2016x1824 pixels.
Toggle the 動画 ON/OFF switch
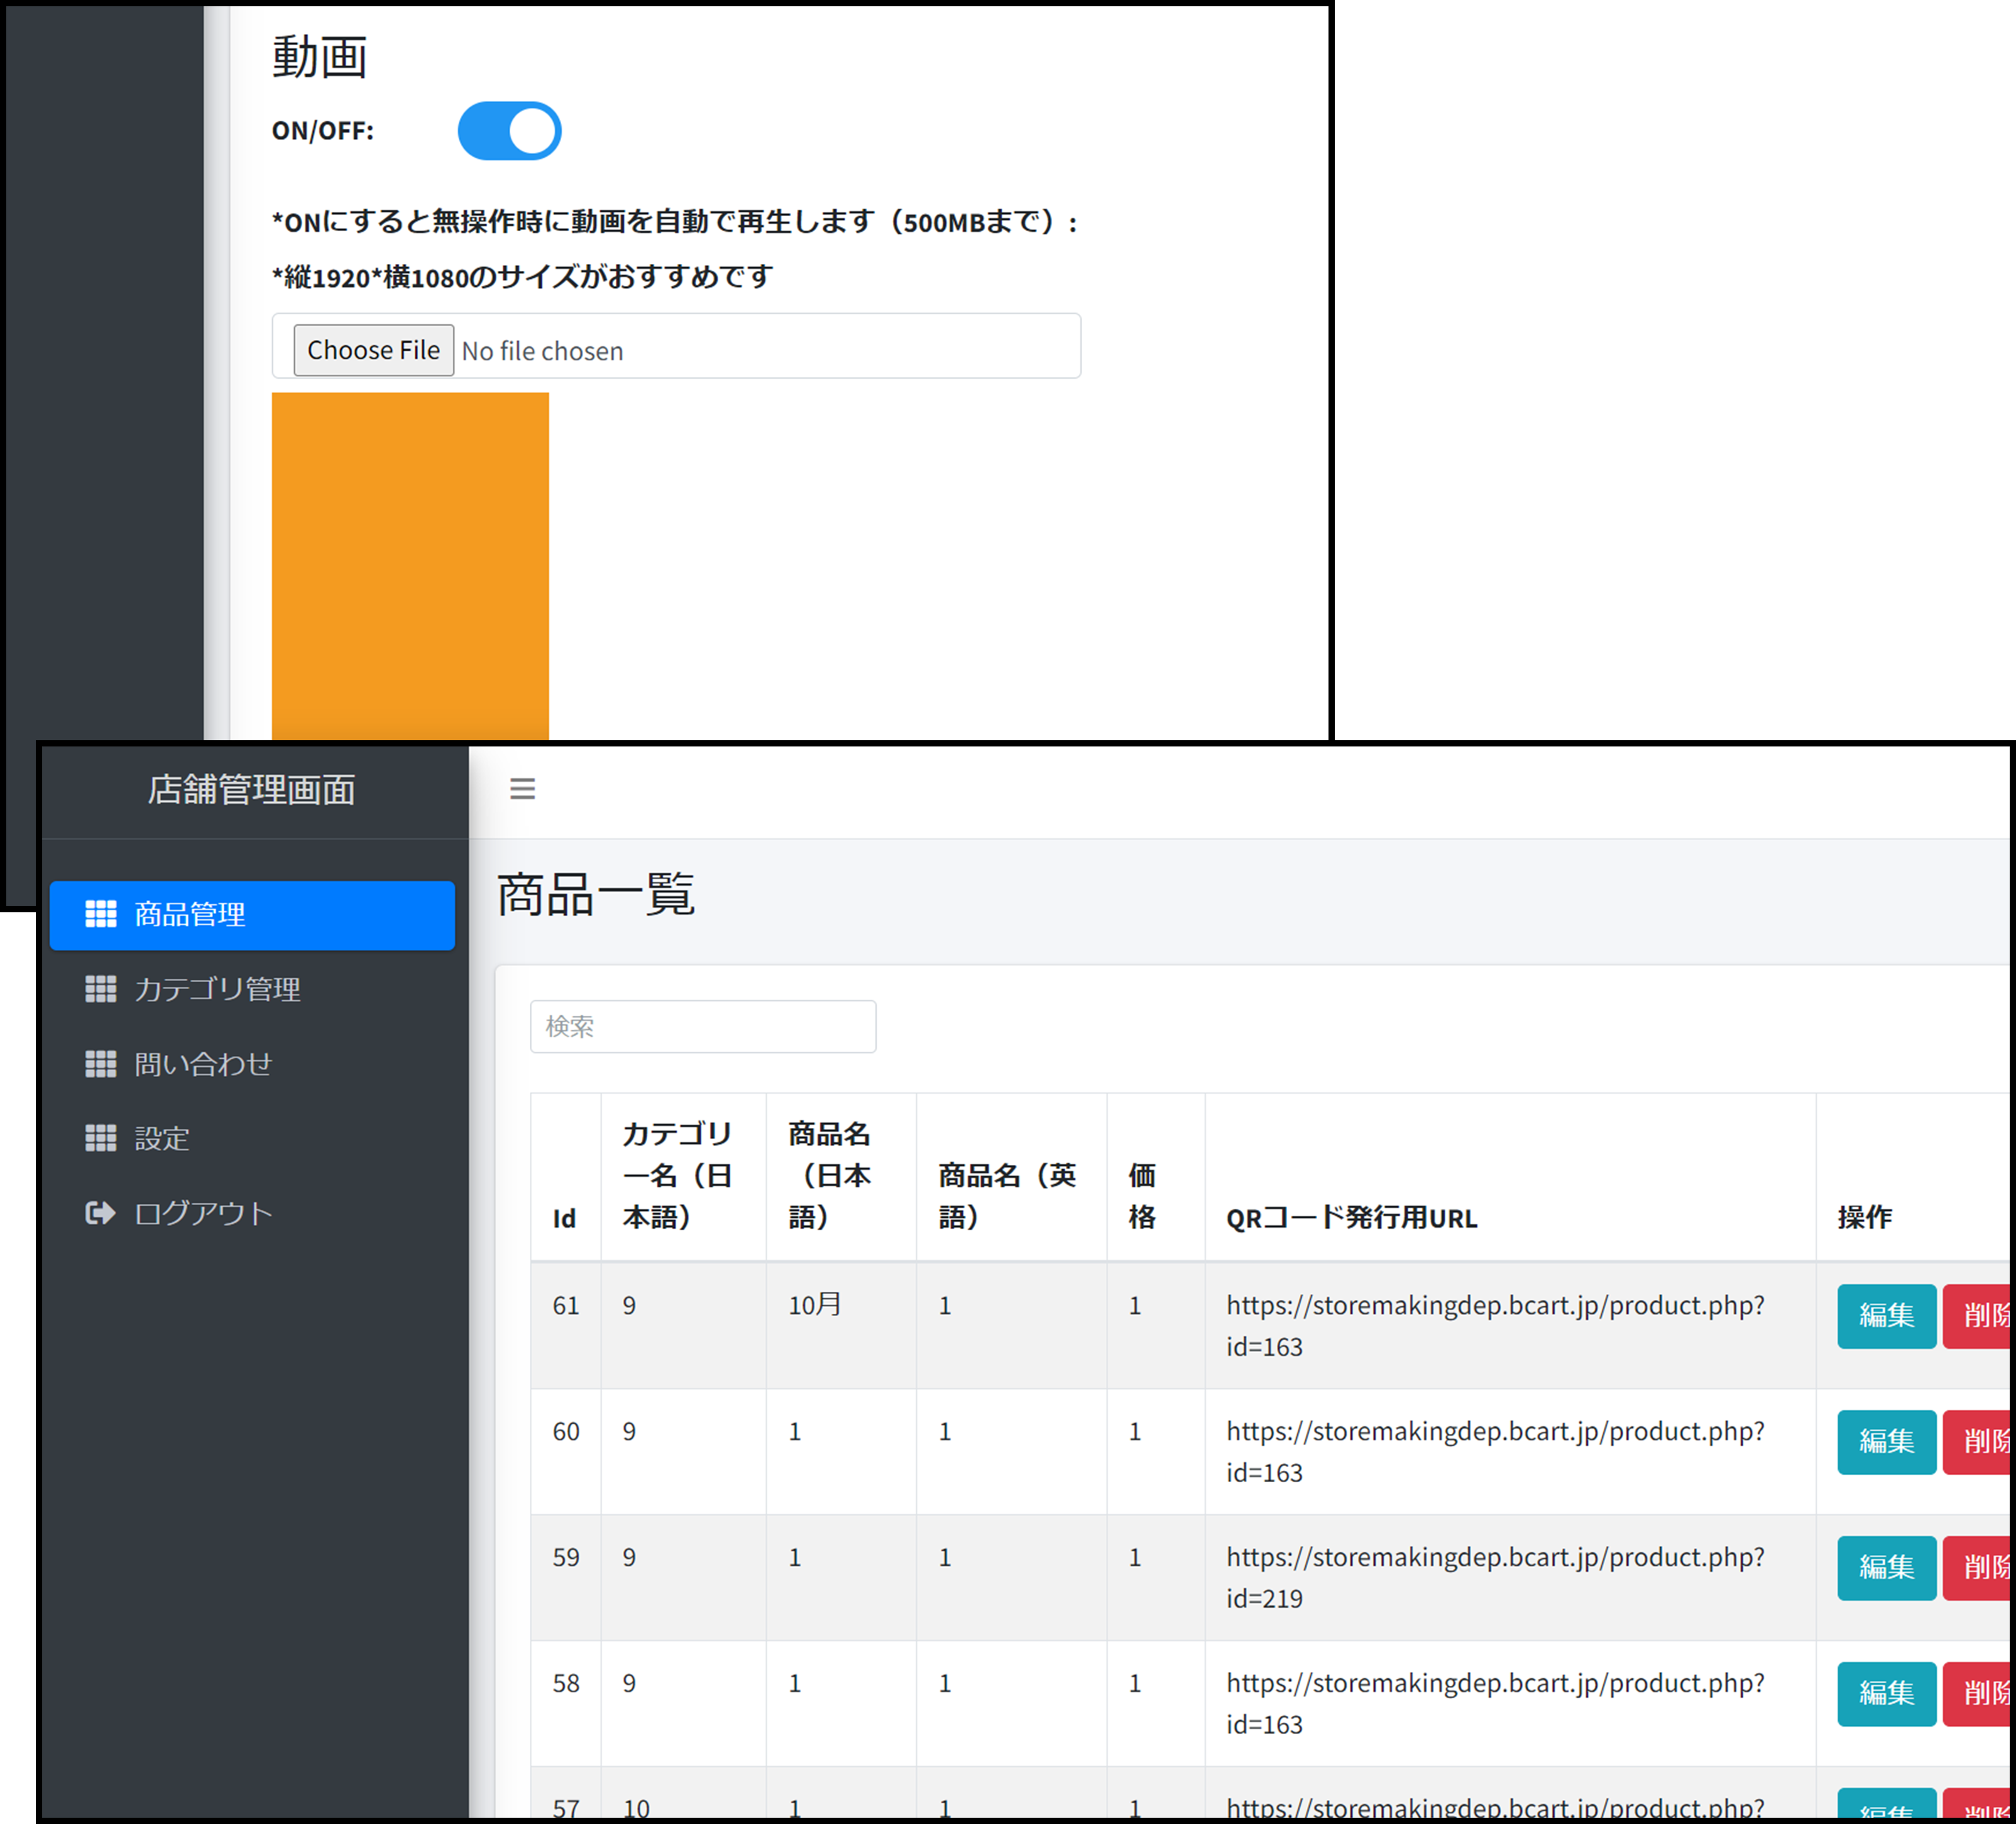pos(509,131)
